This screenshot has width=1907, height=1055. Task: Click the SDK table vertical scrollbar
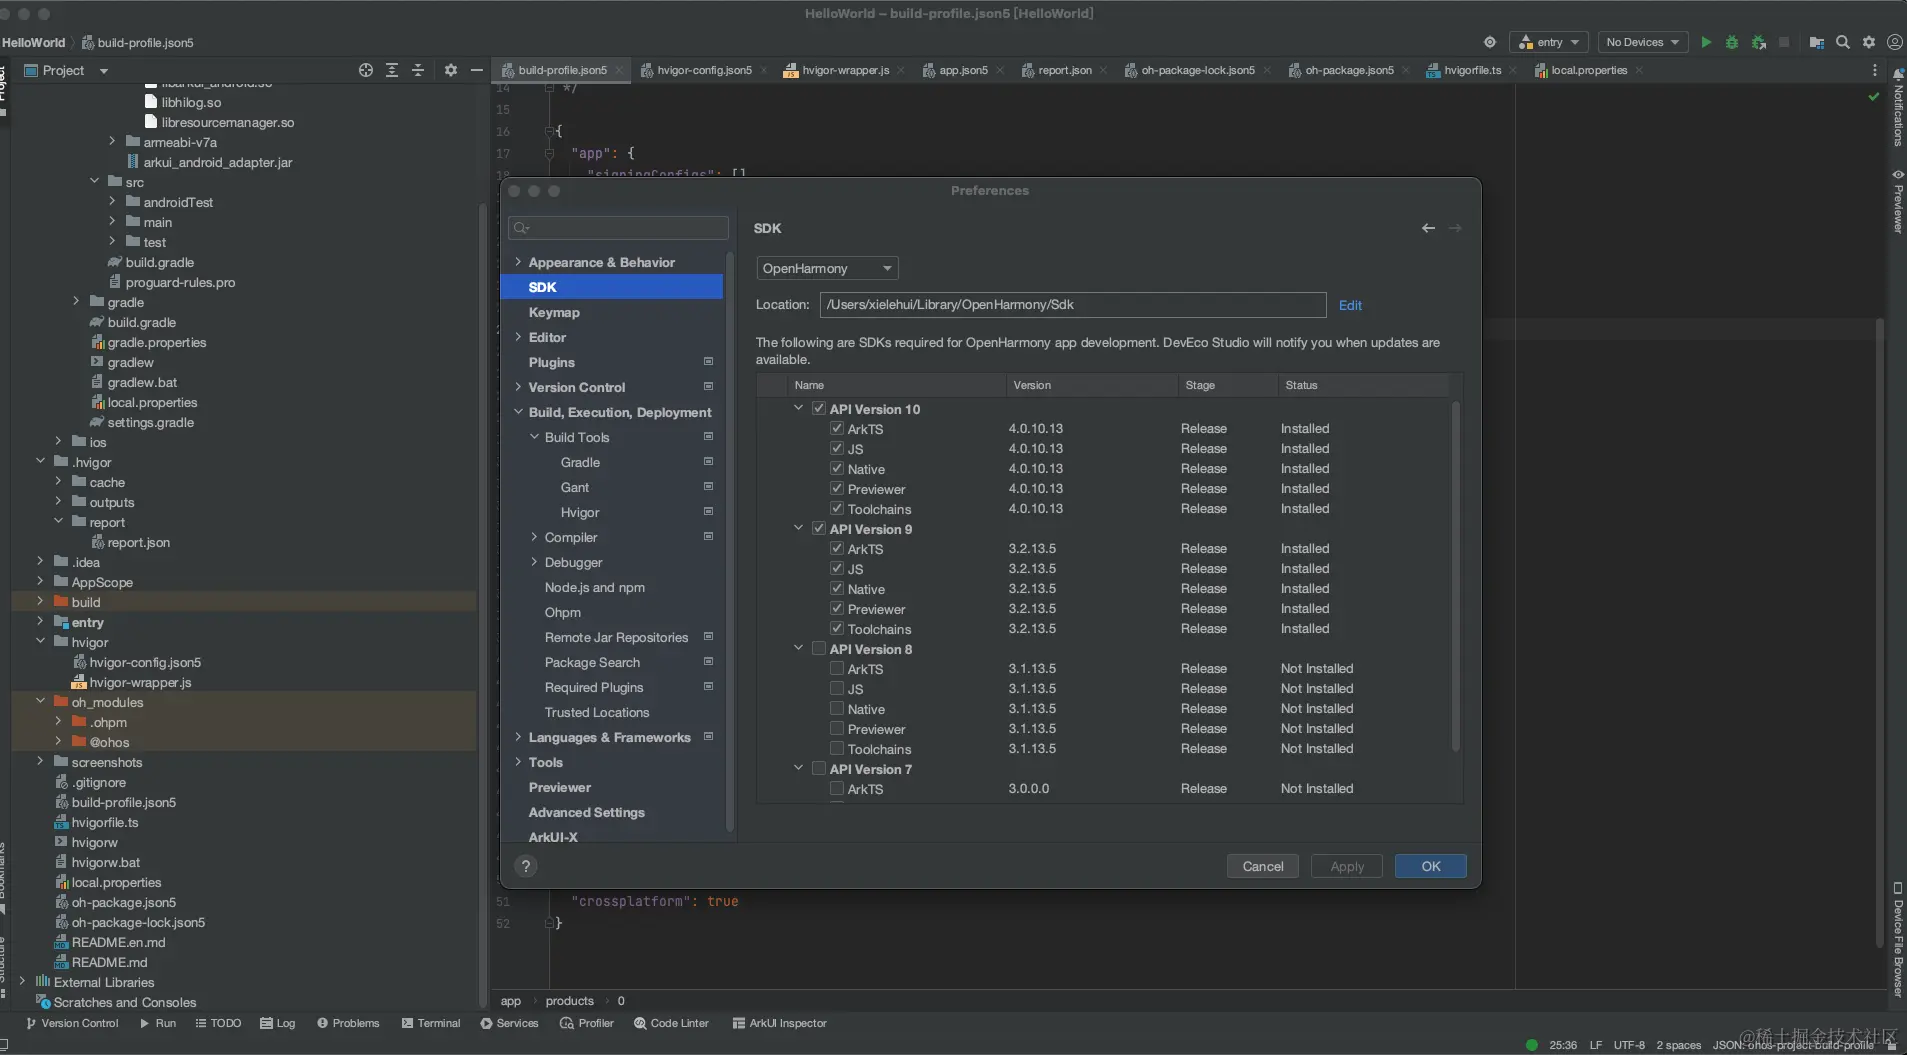(x=1455, y=576)
